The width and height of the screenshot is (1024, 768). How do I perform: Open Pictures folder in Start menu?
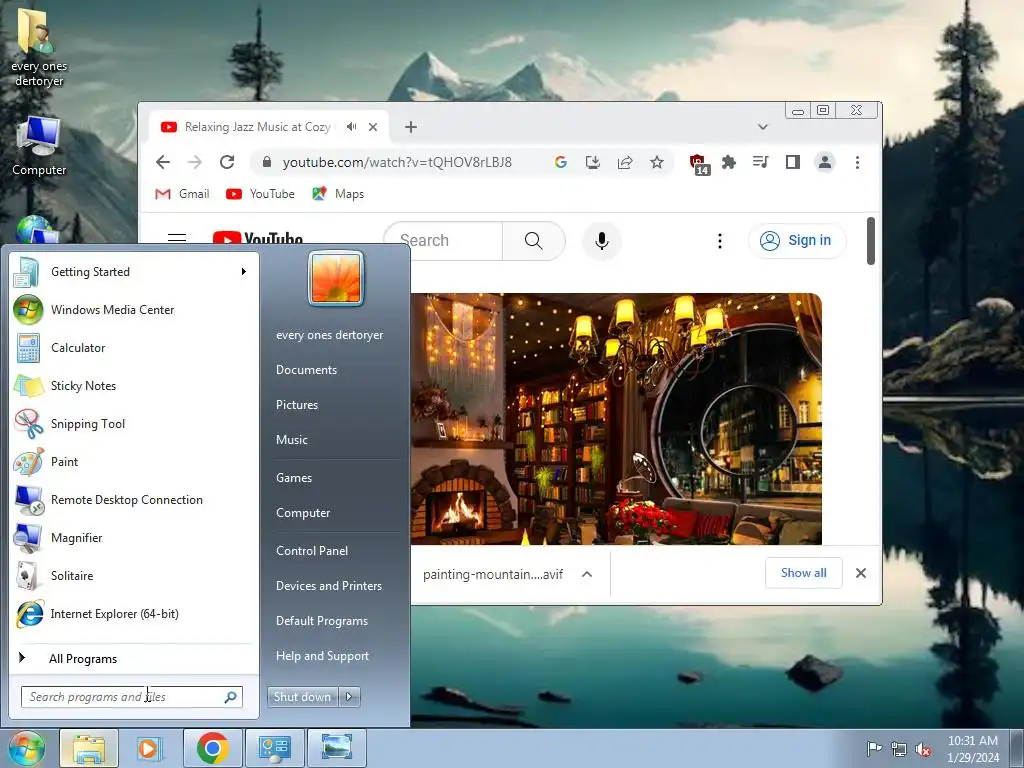(x=296, y=405)
